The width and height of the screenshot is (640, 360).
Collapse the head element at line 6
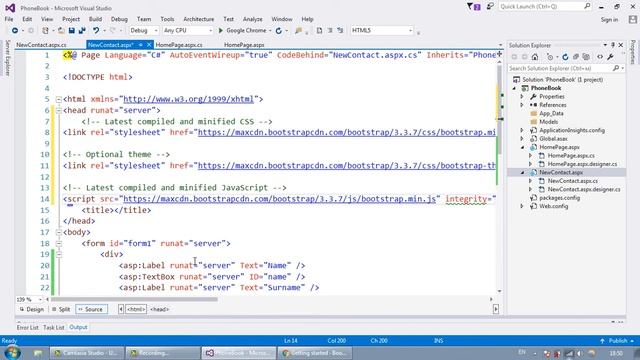pyautogui.click(x=58, y=110)
